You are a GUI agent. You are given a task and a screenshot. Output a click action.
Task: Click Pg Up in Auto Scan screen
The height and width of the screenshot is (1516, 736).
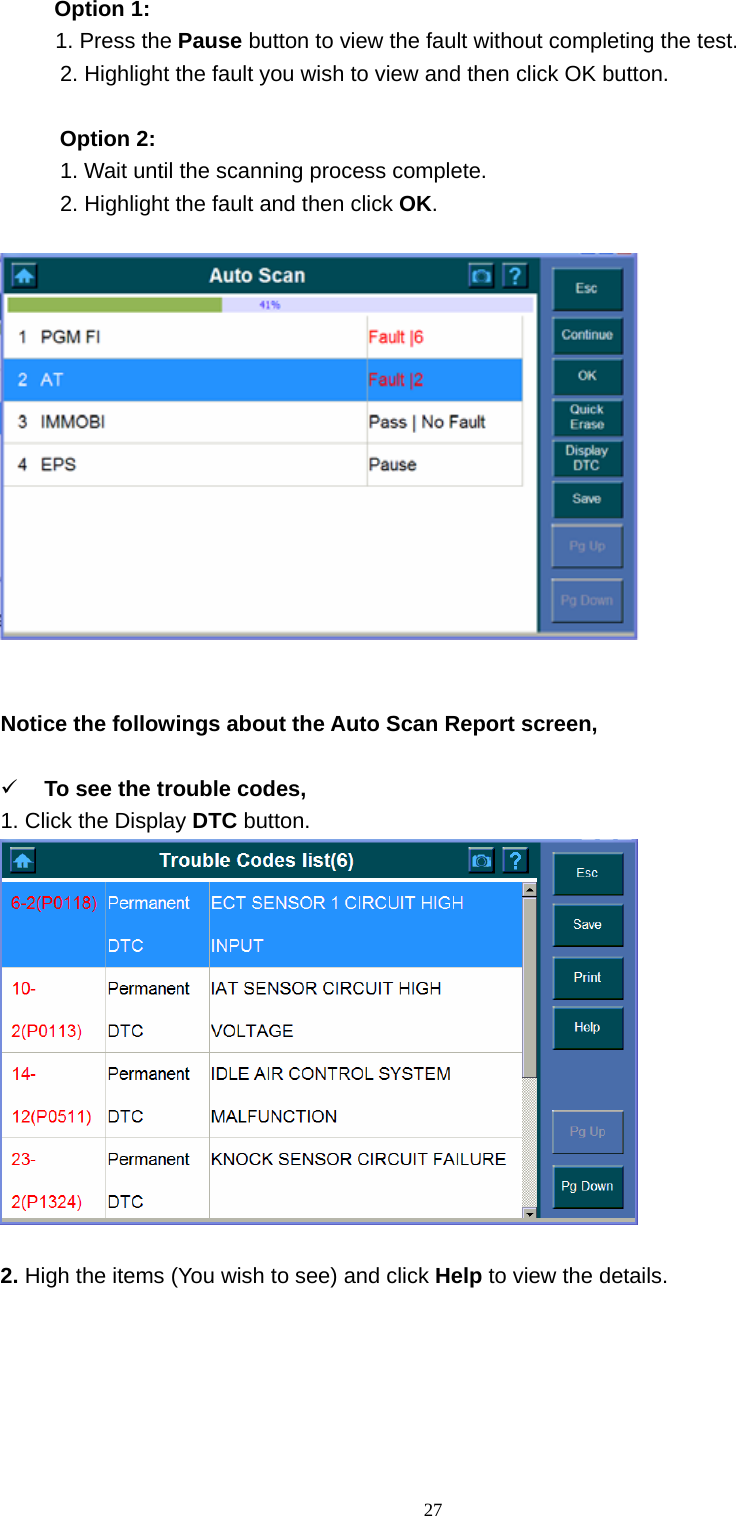point(587,546)
